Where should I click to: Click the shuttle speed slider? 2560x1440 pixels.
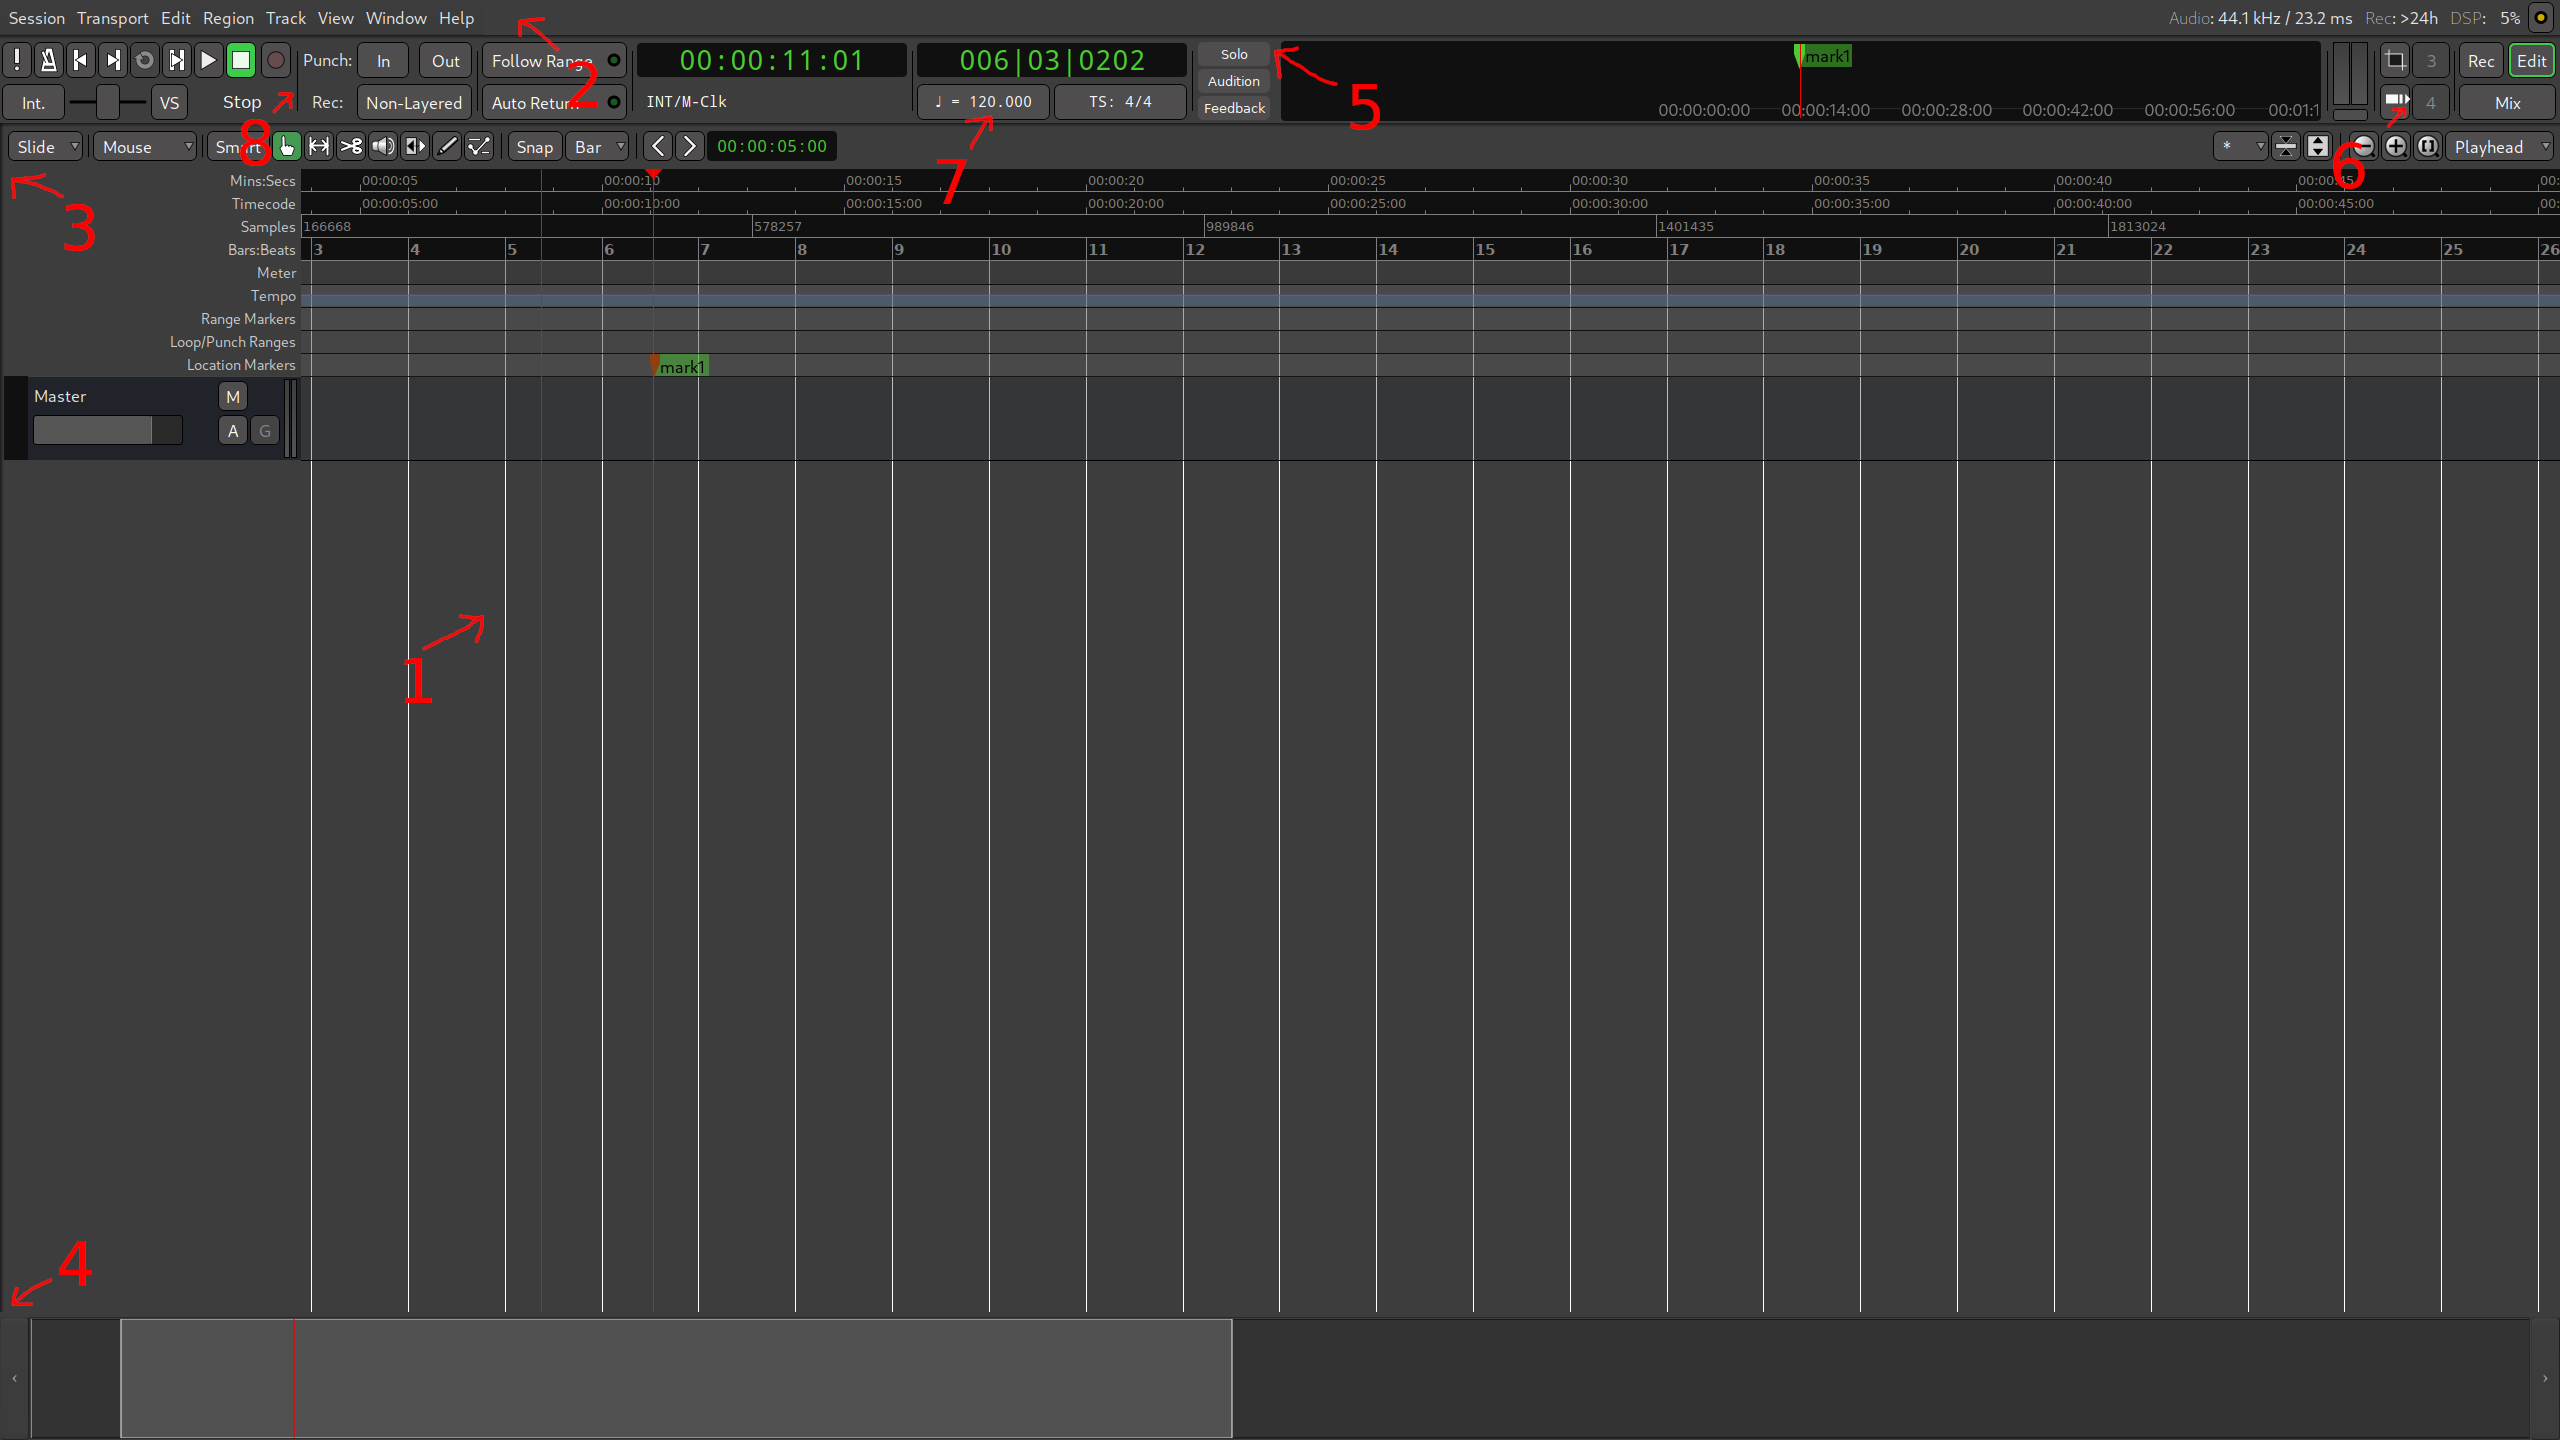[107, 102]
